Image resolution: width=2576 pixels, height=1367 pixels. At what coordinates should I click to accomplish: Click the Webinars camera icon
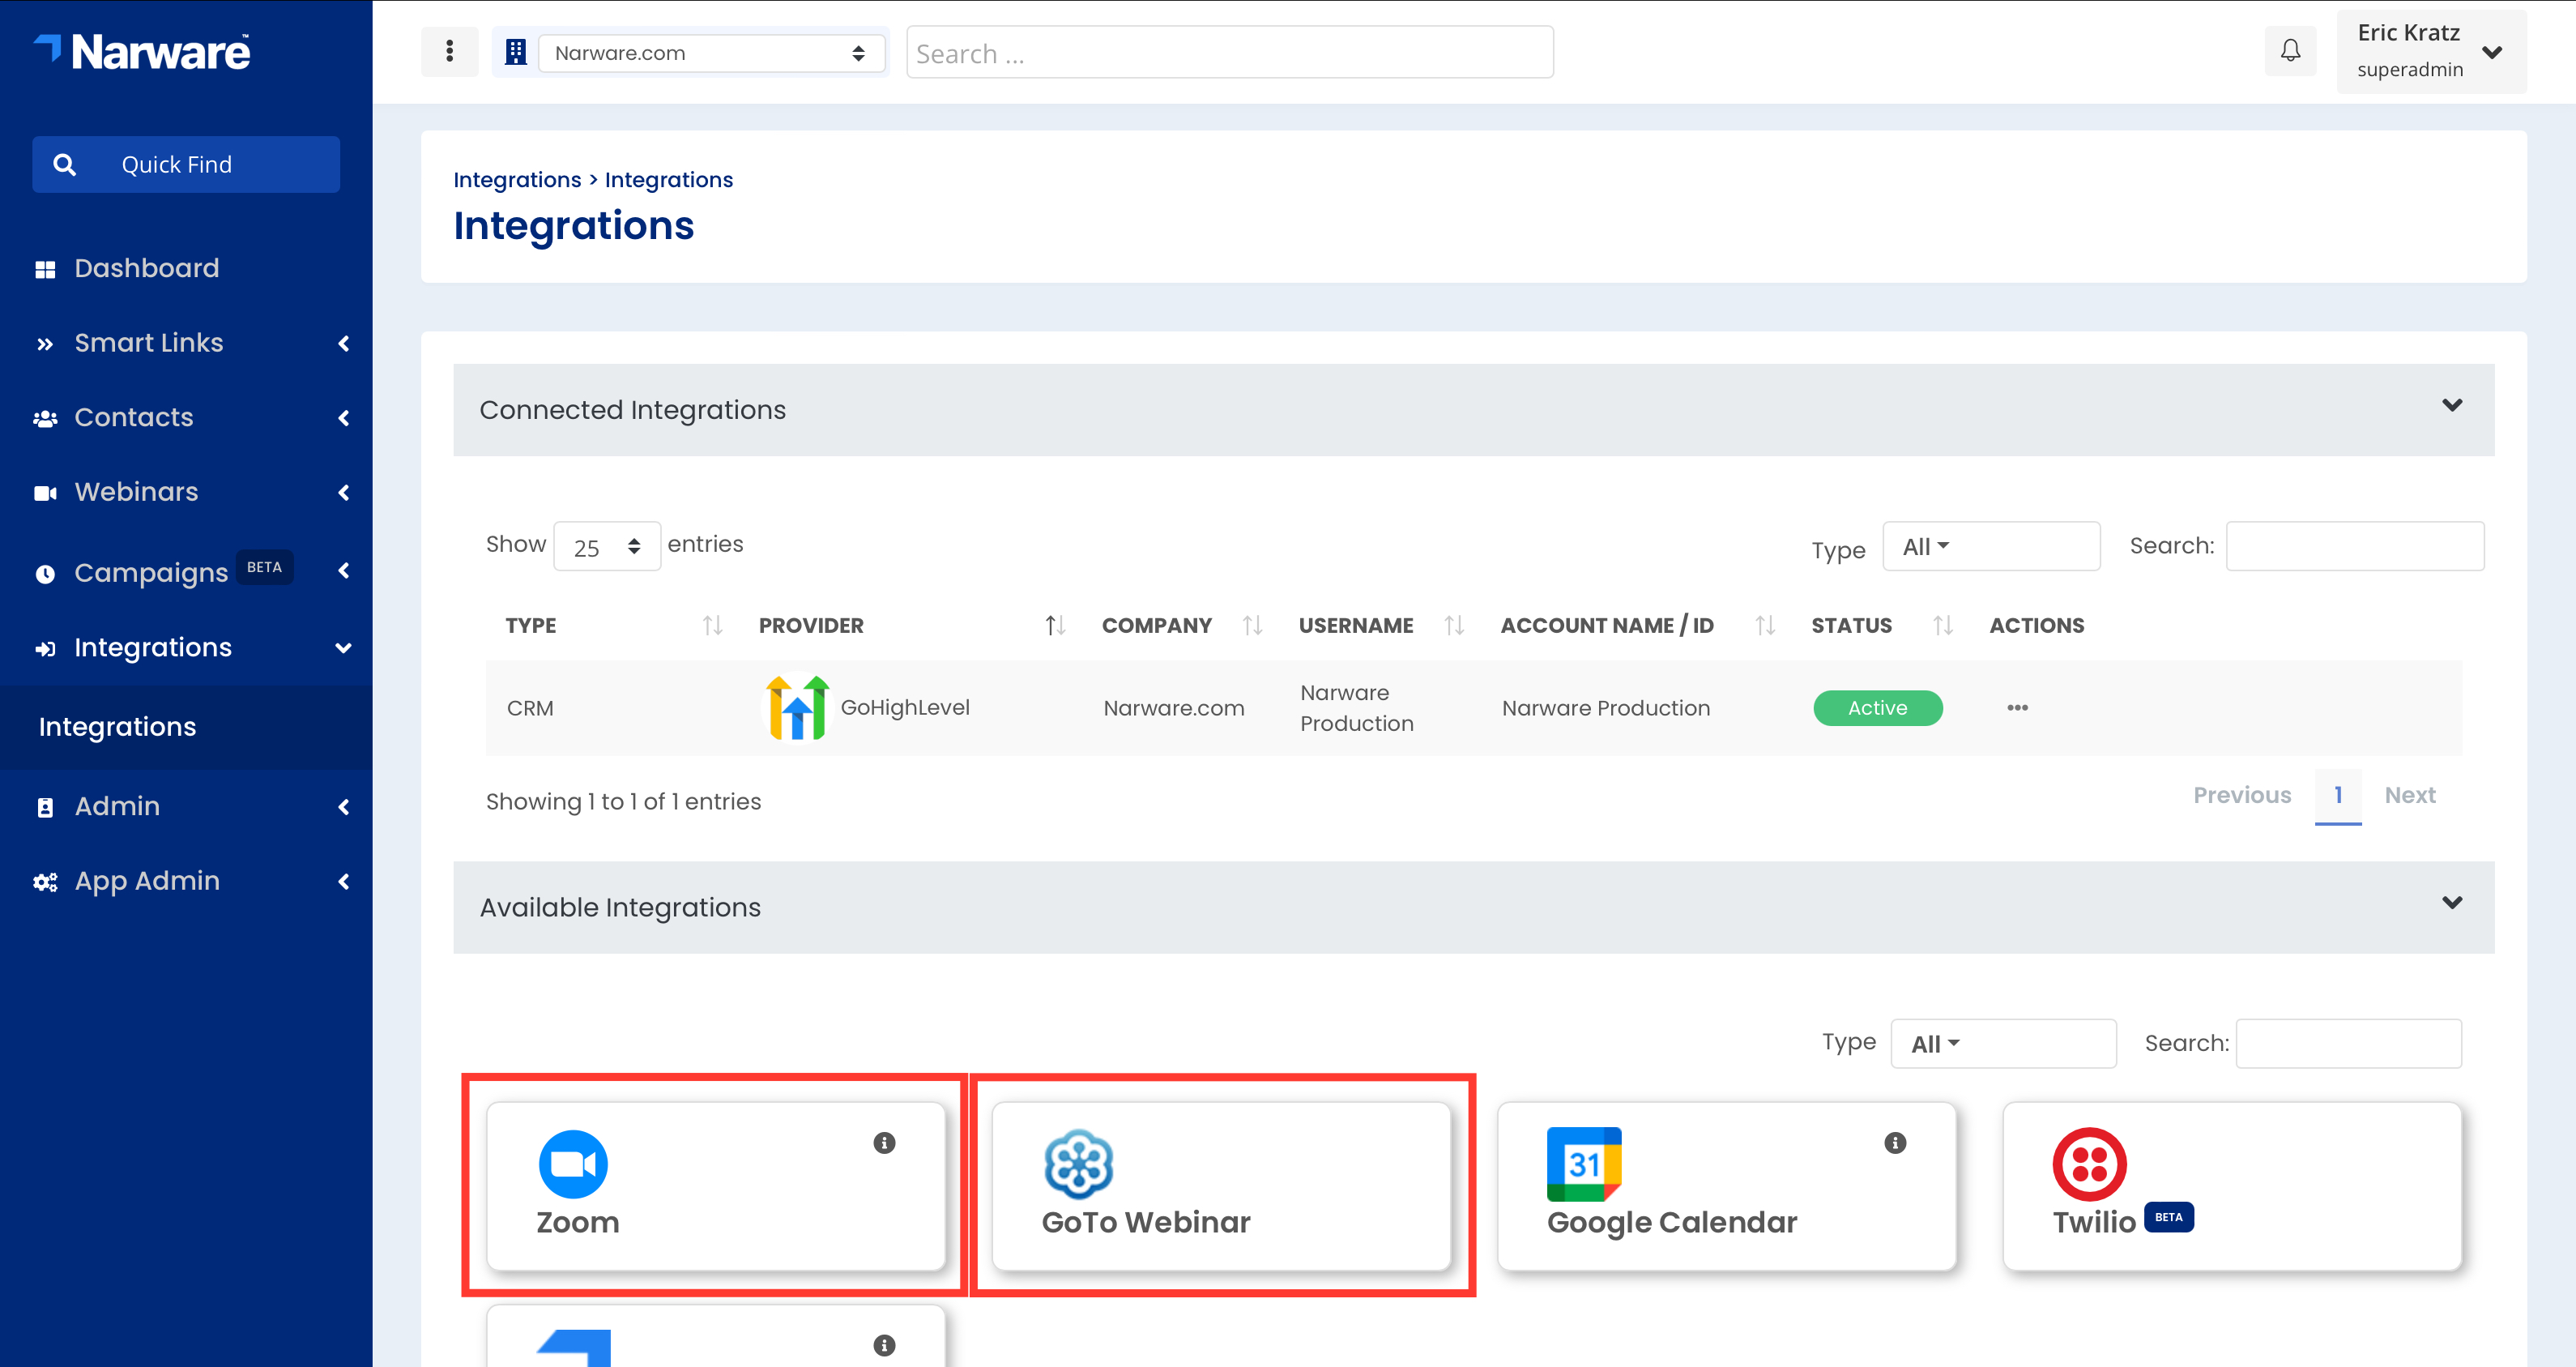coord(45,493)
